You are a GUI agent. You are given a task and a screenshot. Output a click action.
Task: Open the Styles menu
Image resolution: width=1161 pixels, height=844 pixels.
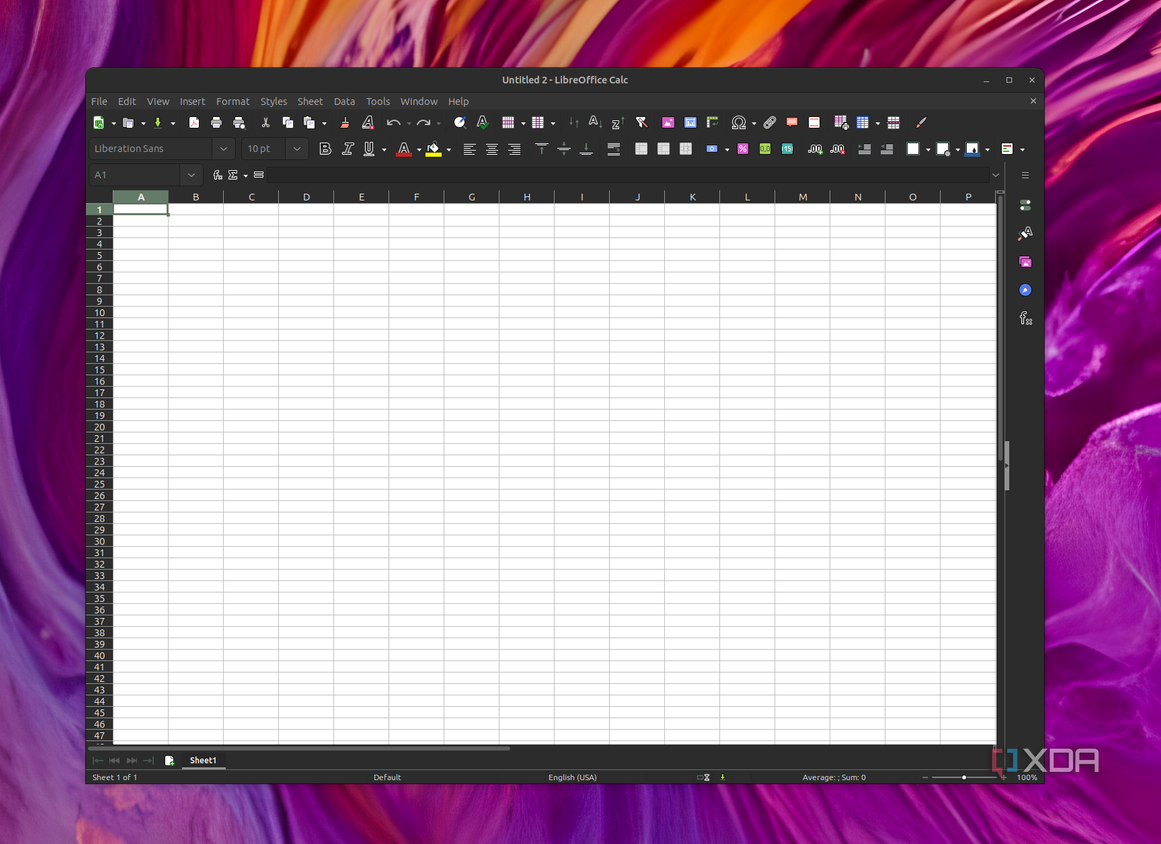[273, 101]
